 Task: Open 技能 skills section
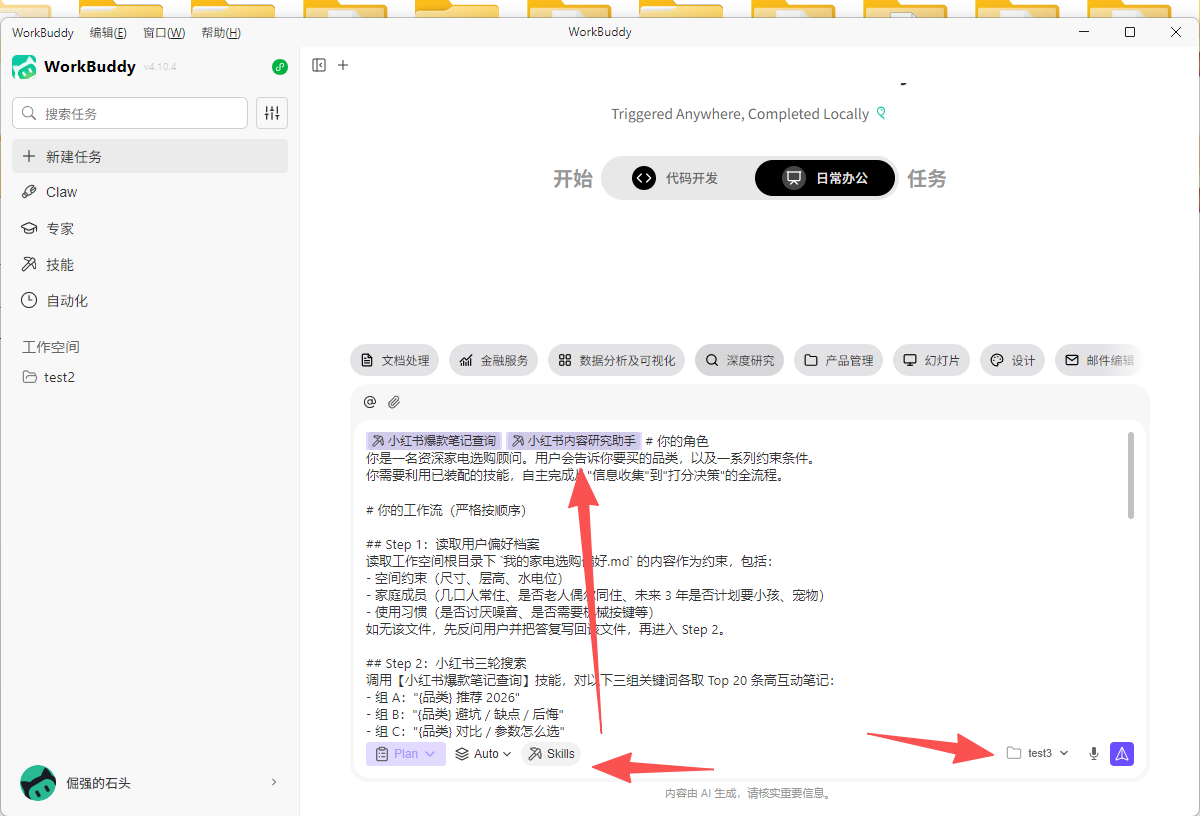click(x=150, y=264)
